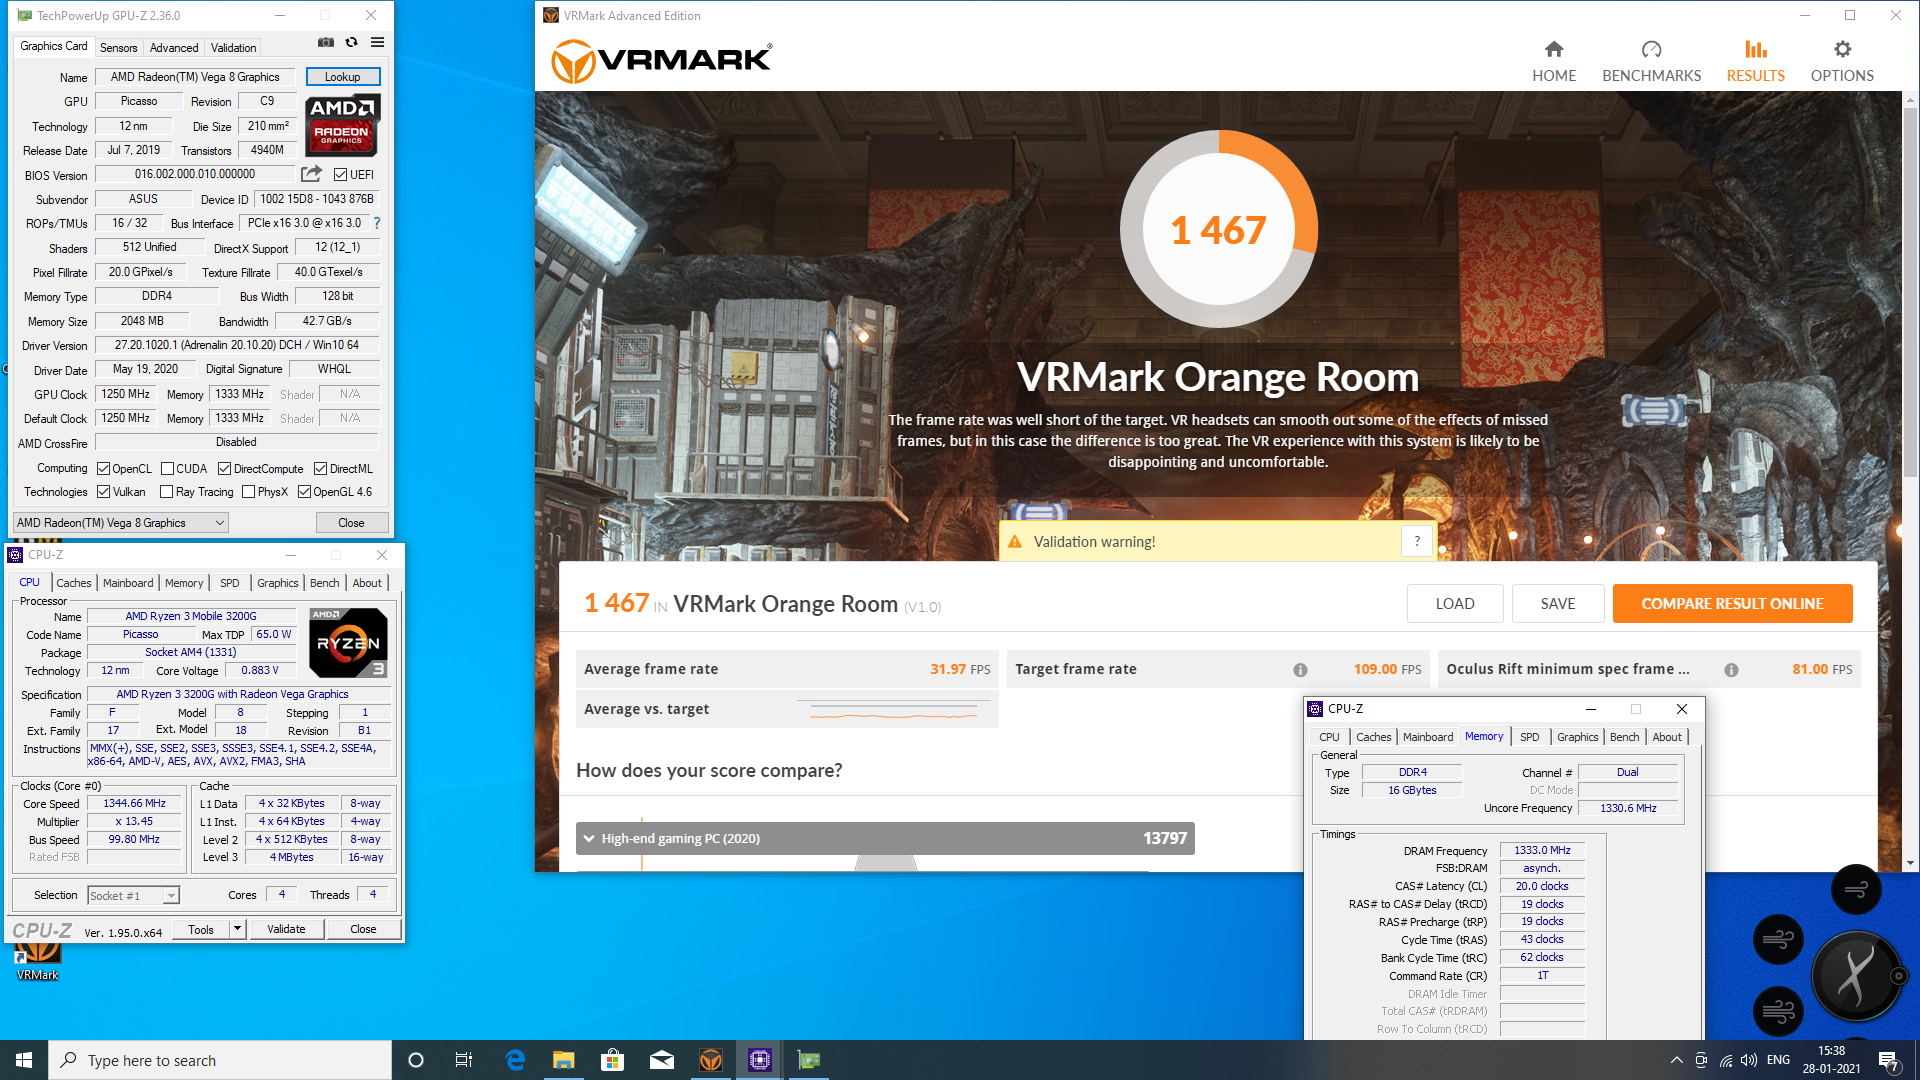Click the Average vs. target frame graph
The height and width of the screenshot is (1080, 1920).
tap(894, 712)
